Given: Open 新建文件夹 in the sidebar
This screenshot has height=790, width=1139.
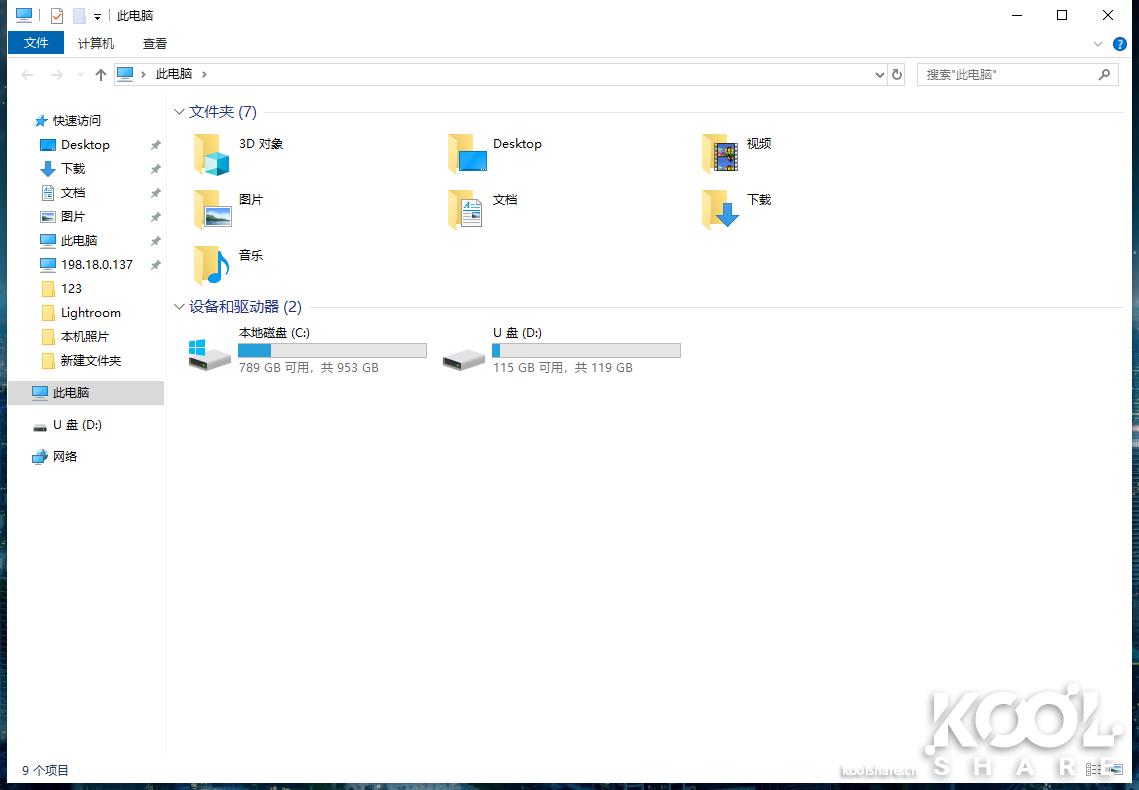Looking at the screenshot, I should 91,360.
